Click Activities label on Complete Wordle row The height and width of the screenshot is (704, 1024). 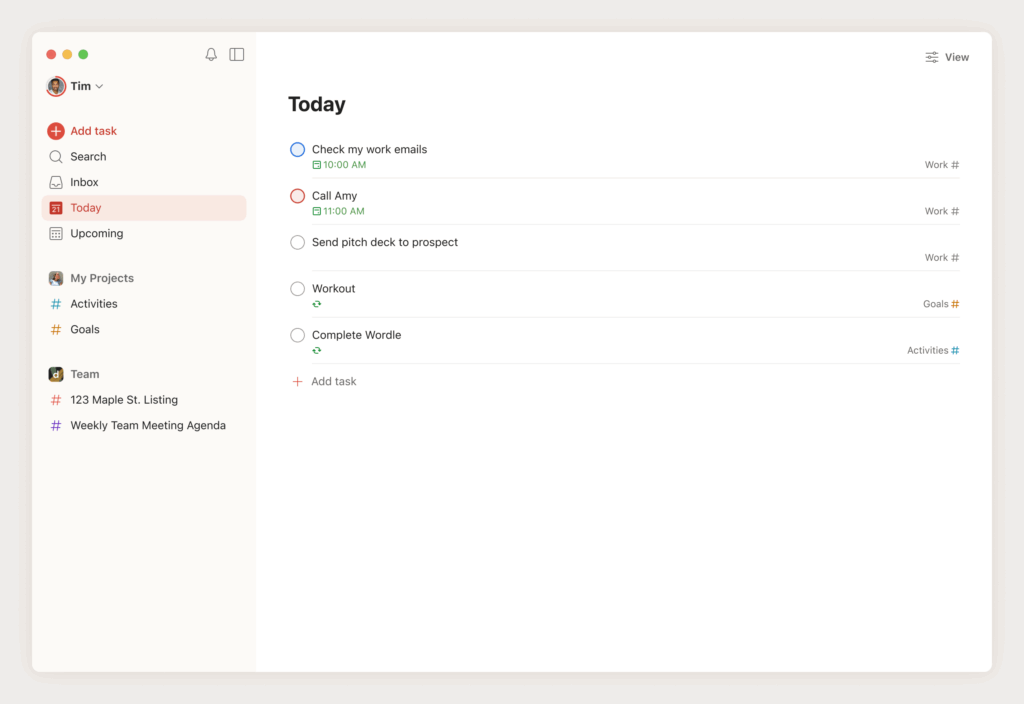[x=927, y=351]
